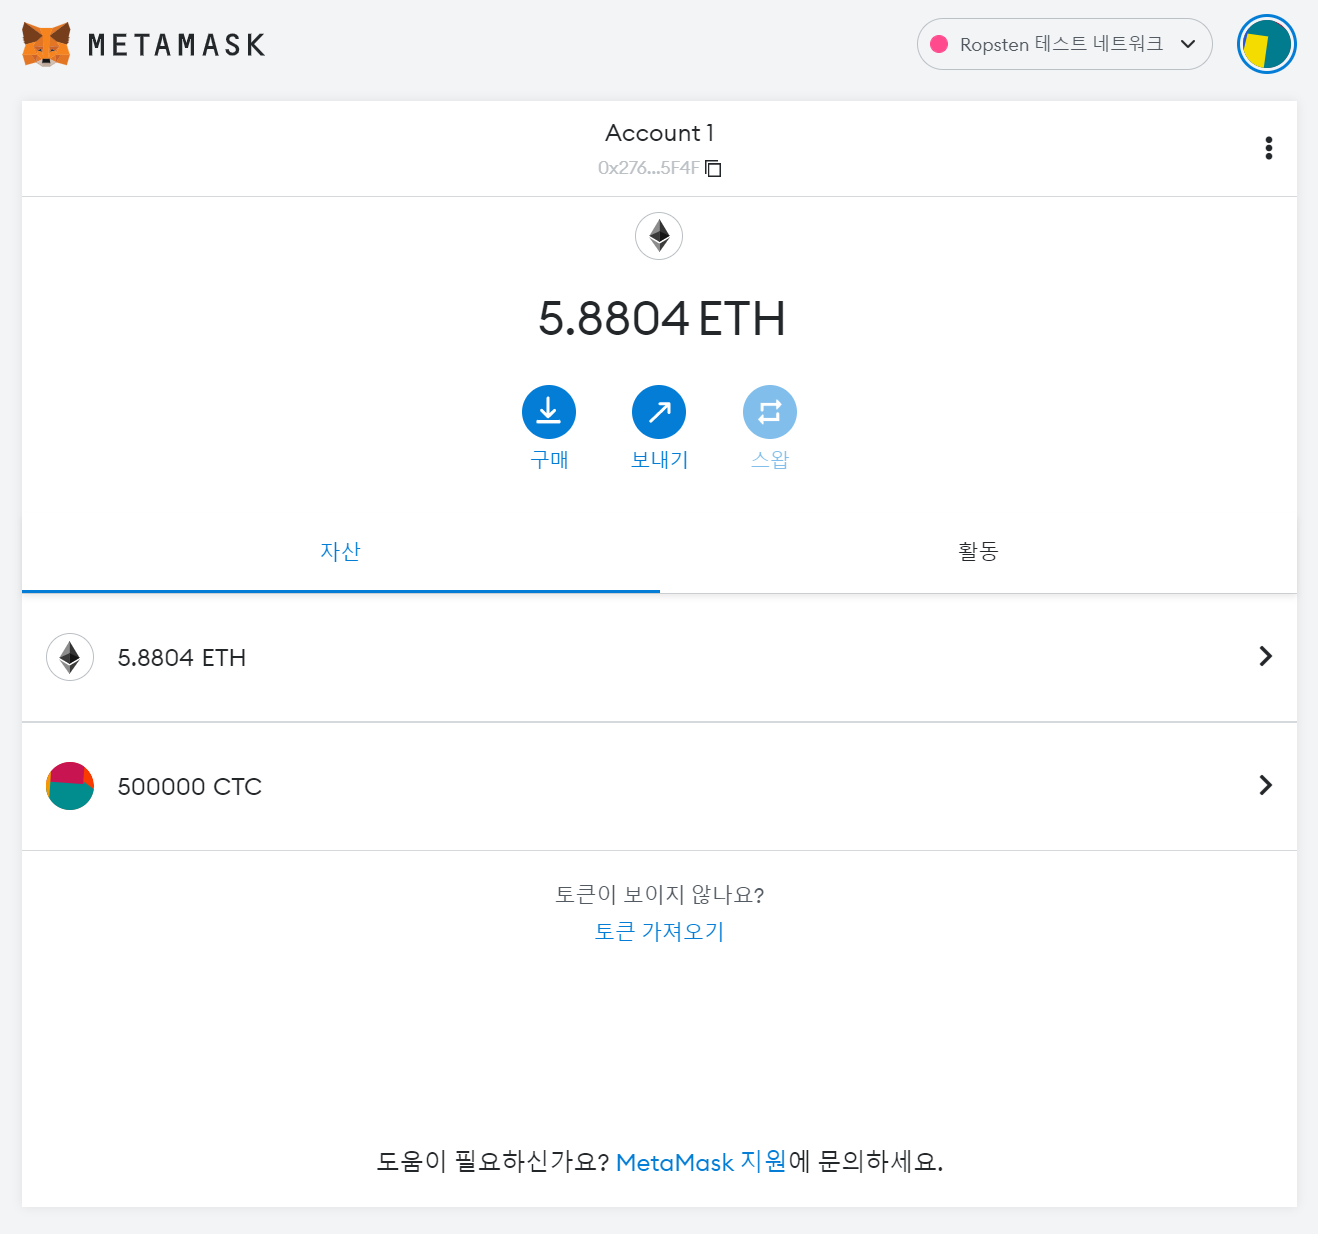Click the 구매 text label
The image size is (1318, 1234).
tap(549, 459)
